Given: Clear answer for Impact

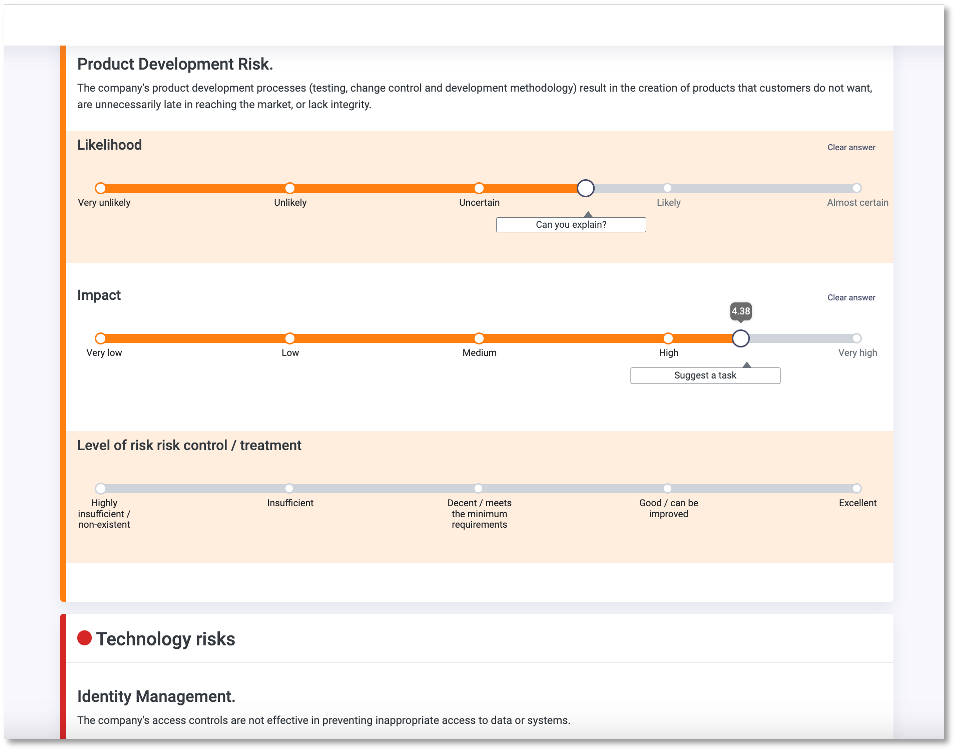Looking at the screenshot, I should pyautogui.click(x=851, y=298).
